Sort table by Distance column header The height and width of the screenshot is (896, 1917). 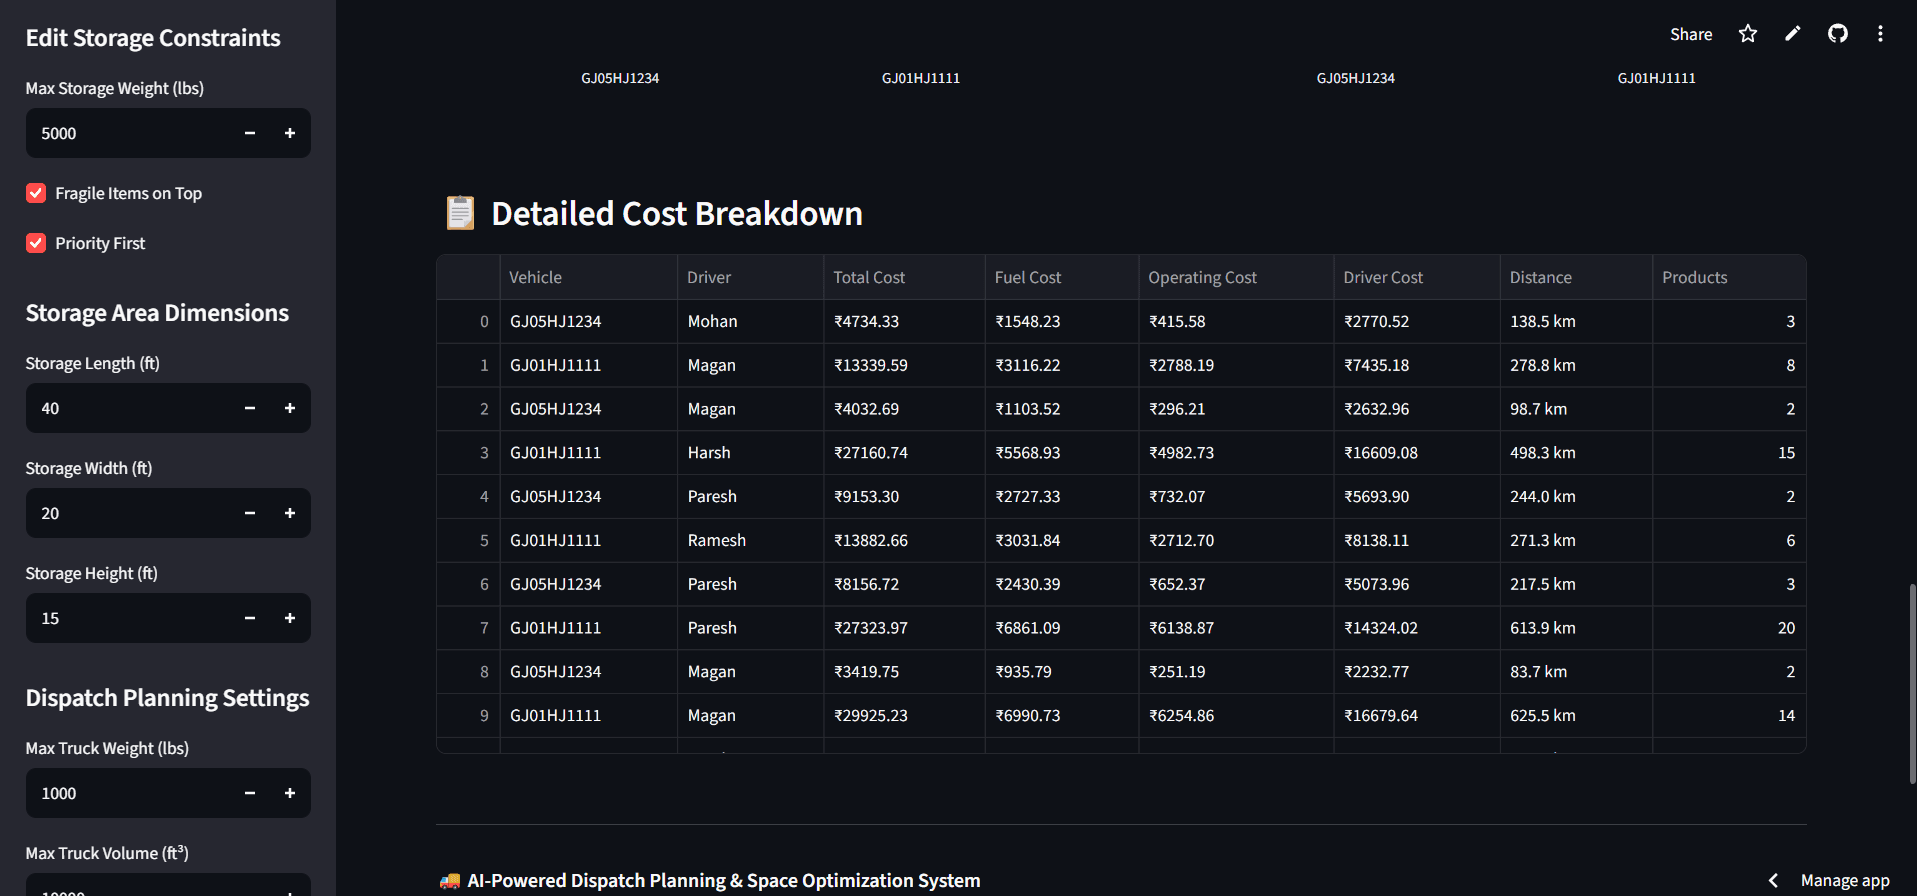coord(1576,277)
